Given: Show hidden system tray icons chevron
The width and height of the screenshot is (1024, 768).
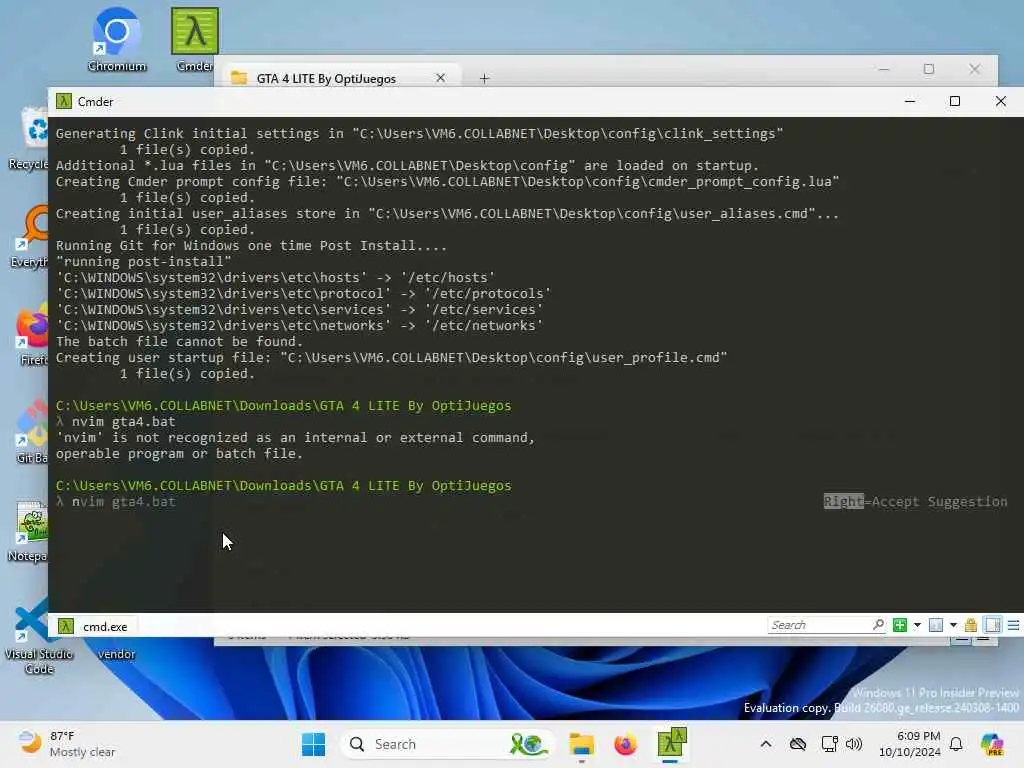Looking at the screenshot, I should tap(765, 744).
